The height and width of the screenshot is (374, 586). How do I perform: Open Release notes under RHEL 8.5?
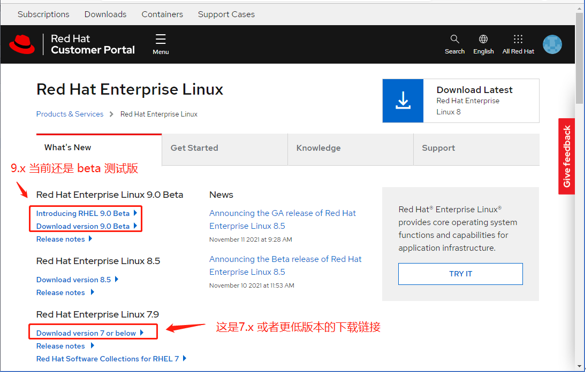(x=65, y=293)
